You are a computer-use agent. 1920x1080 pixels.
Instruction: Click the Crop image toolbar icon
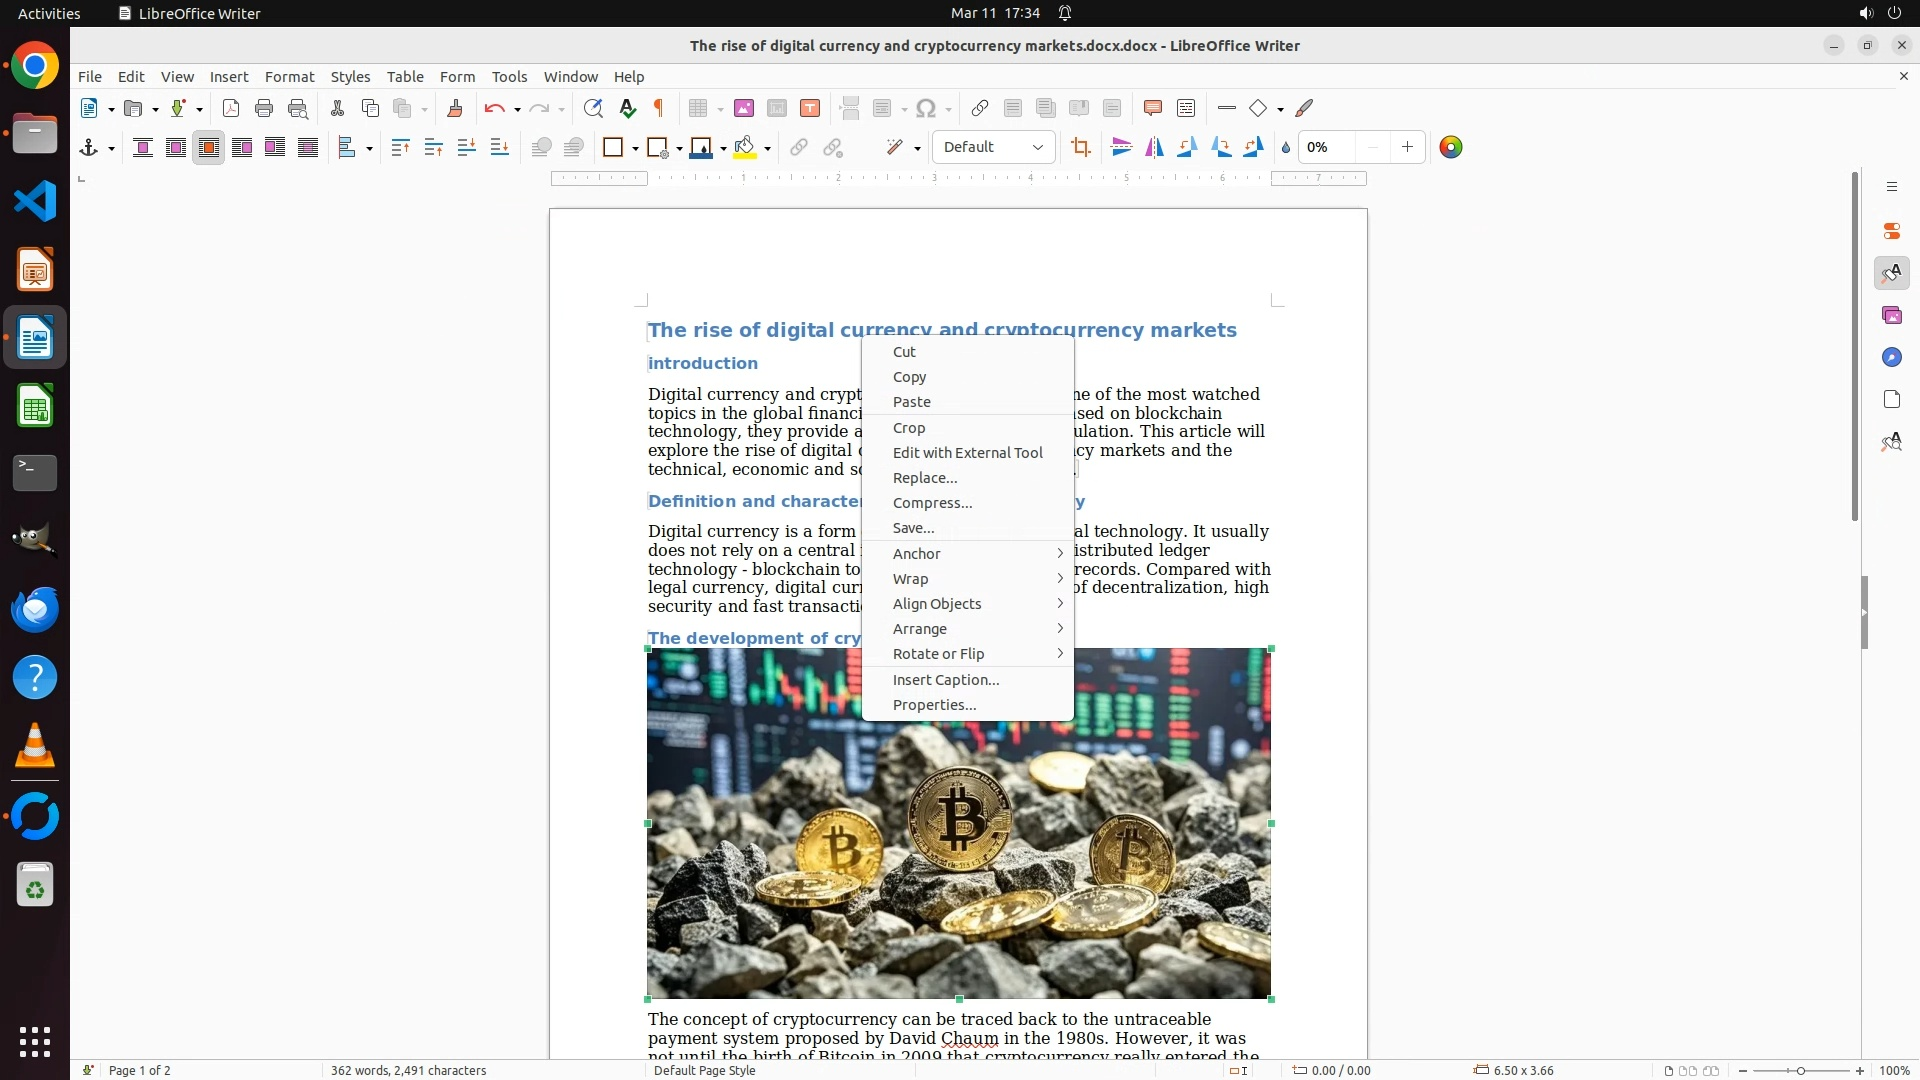point(1080,148)
